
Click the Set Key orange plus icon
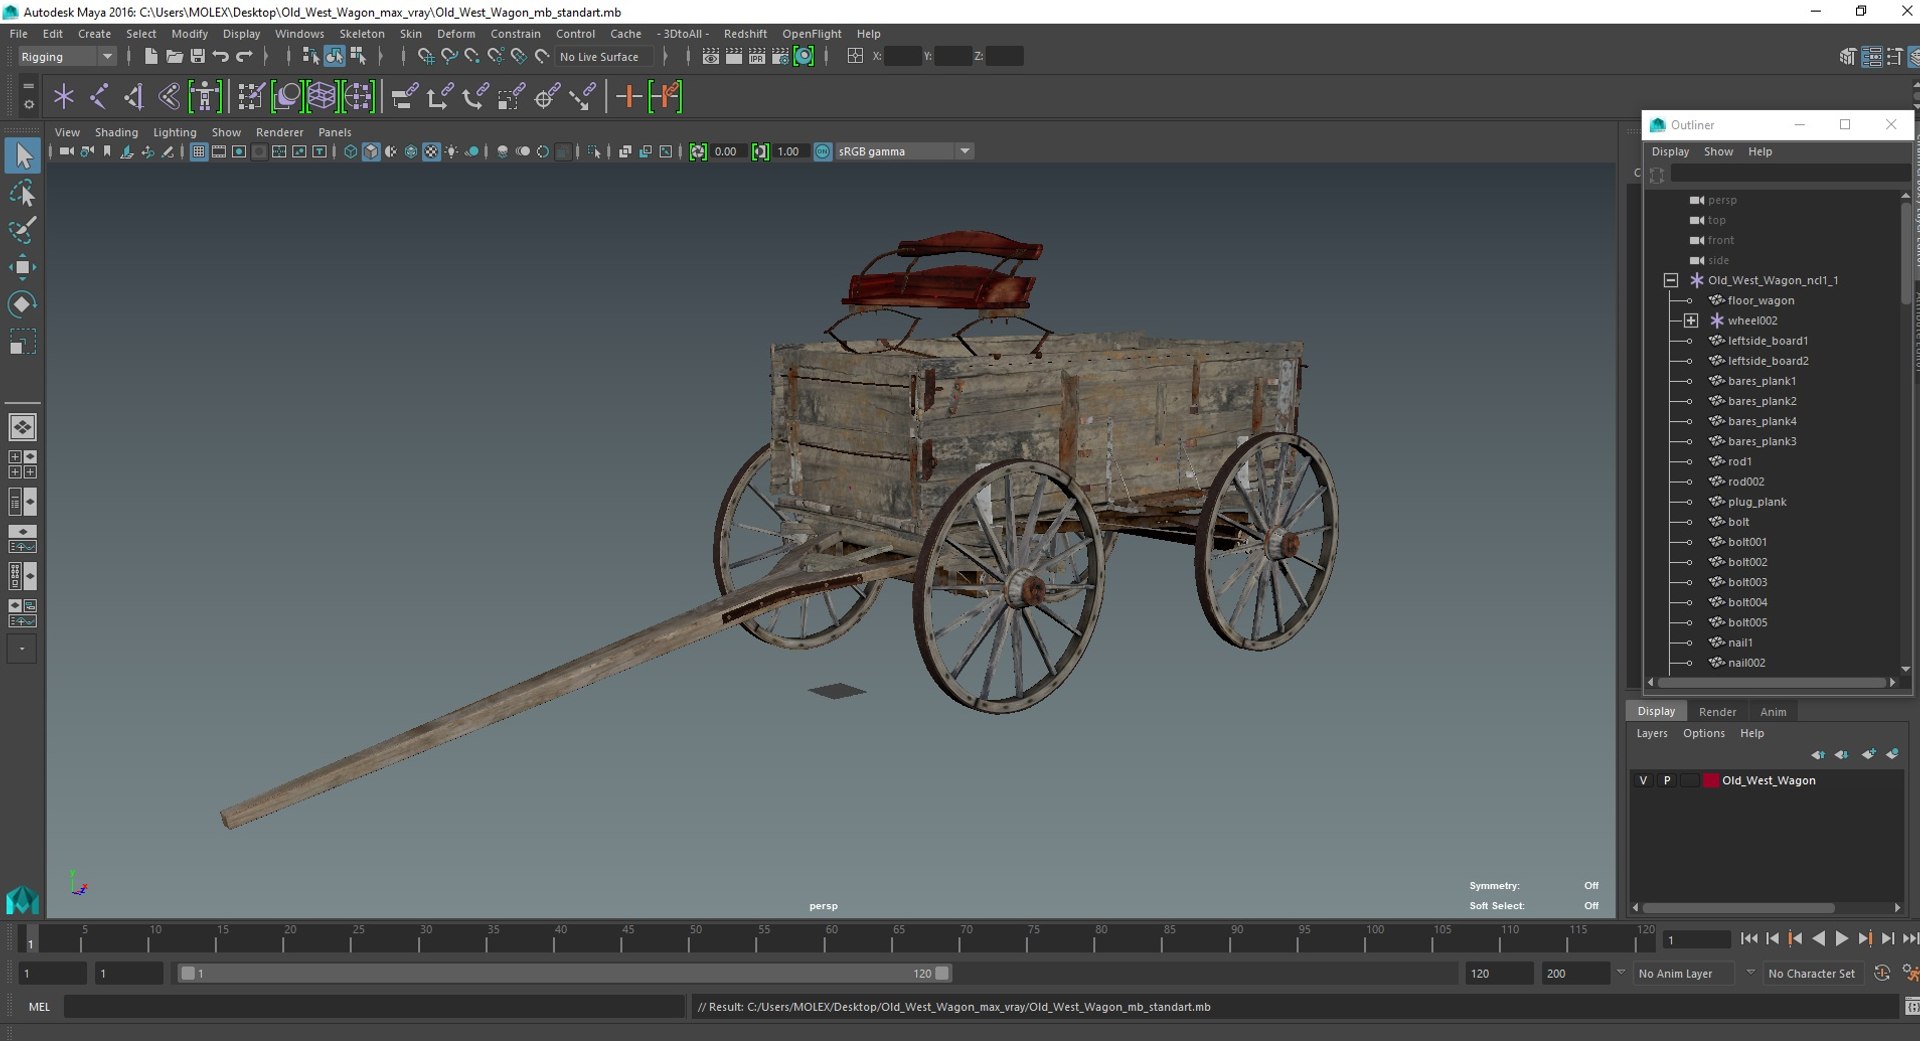point(628,97)
